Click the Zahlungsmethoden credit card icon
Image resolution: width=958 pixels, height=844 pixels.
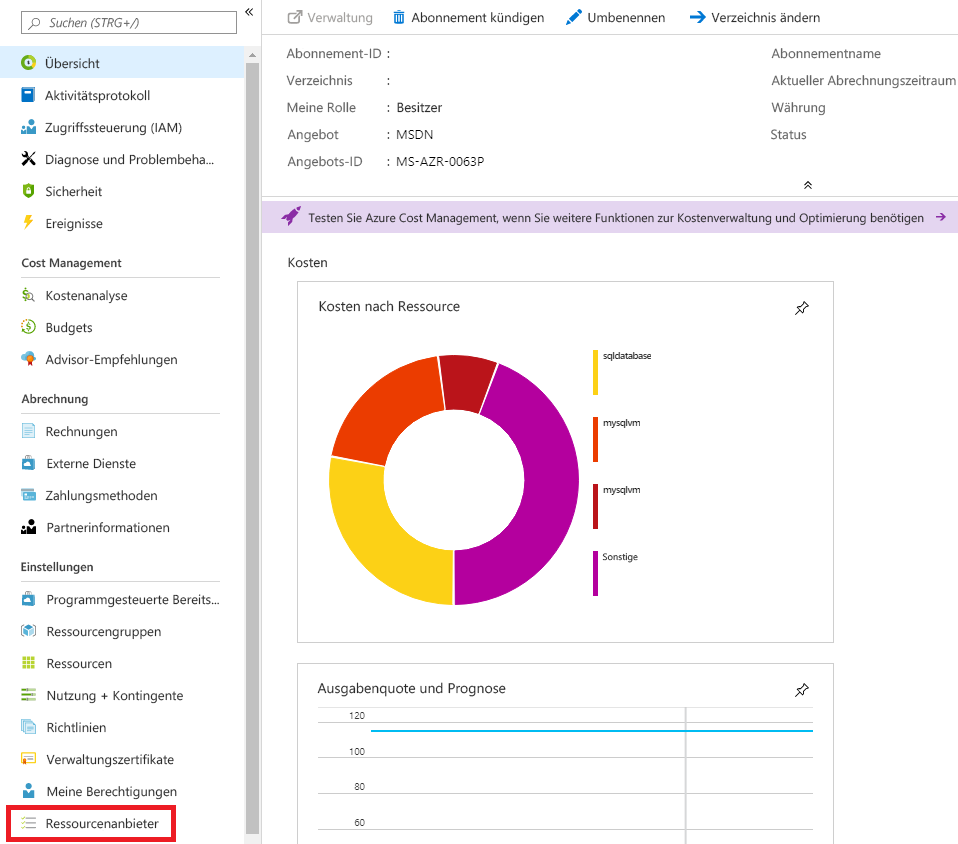coord(27,495)
